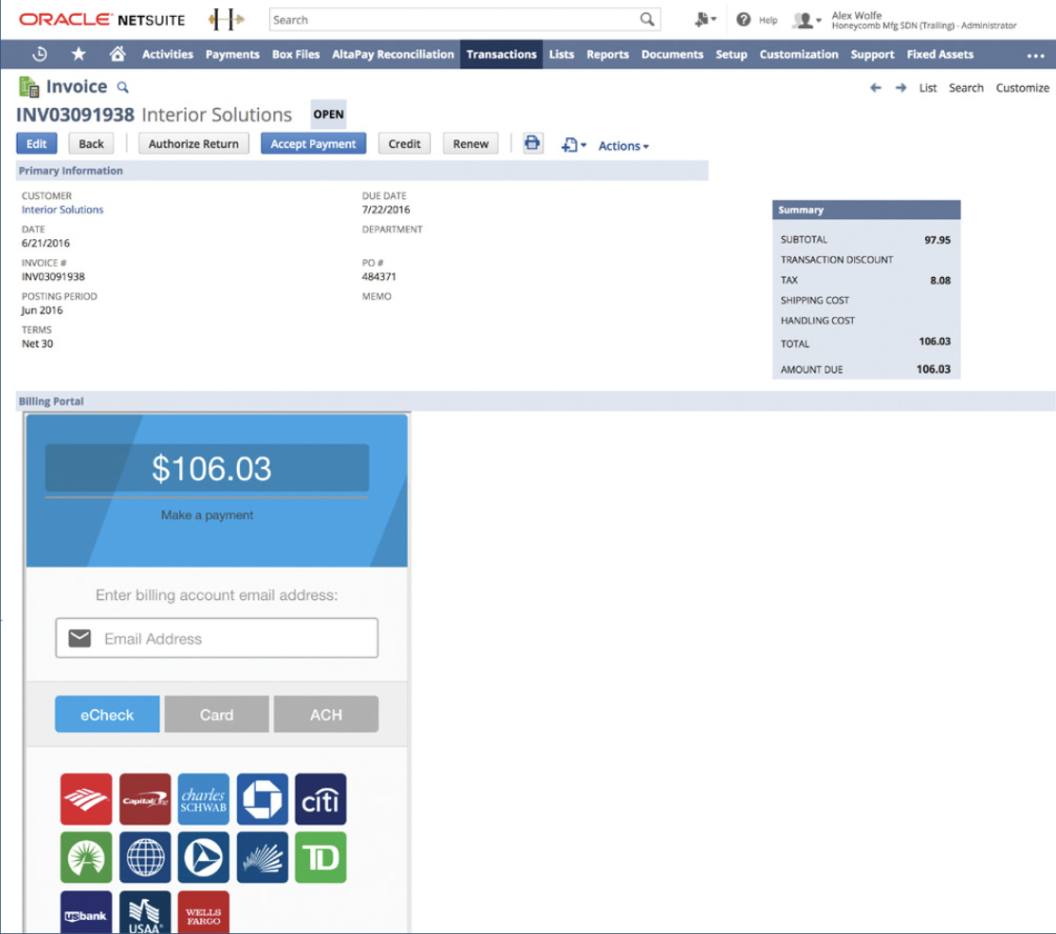Click the Renew button
This screenshot has height=934, width=1056.
coord(471,143)
